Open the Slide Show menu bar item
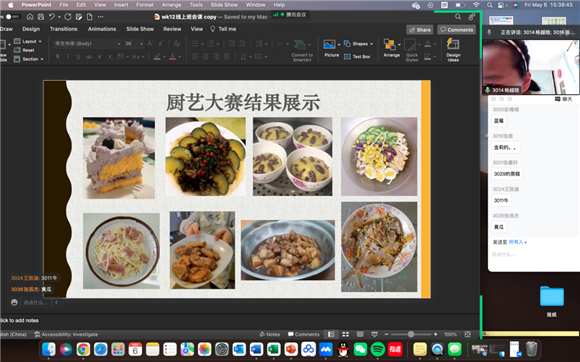580x362 pixels. (224, 5)
